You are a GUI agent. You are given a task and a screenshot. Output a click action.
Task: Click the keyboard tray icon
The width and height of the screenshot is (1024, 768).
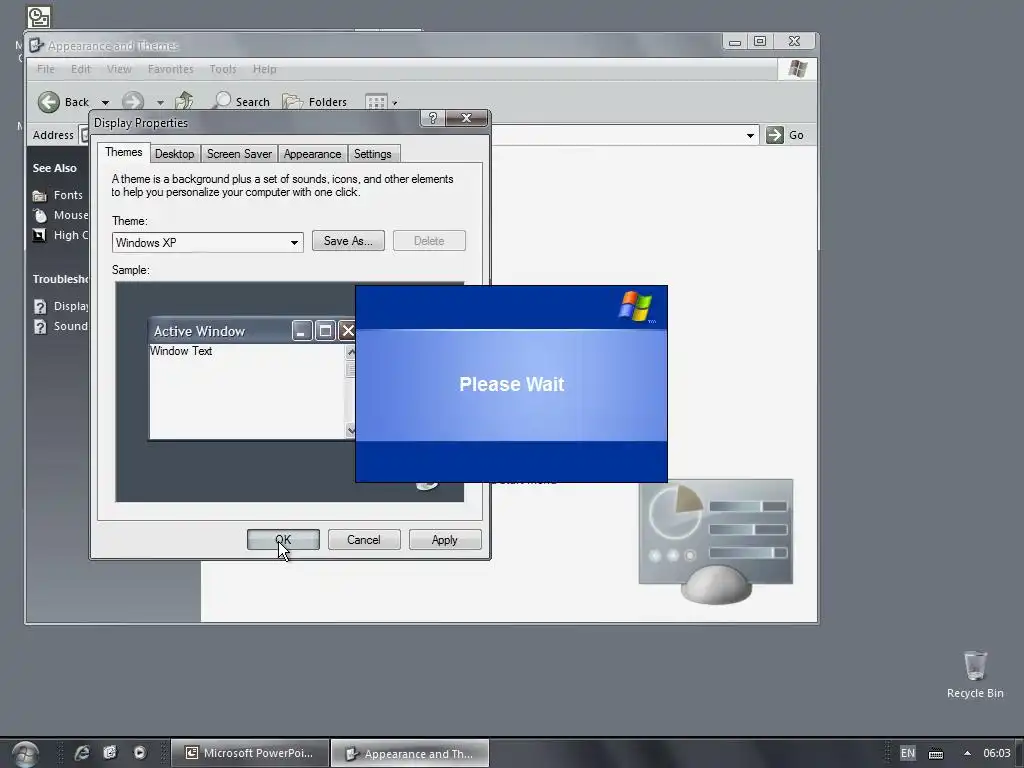click(936, 754)
